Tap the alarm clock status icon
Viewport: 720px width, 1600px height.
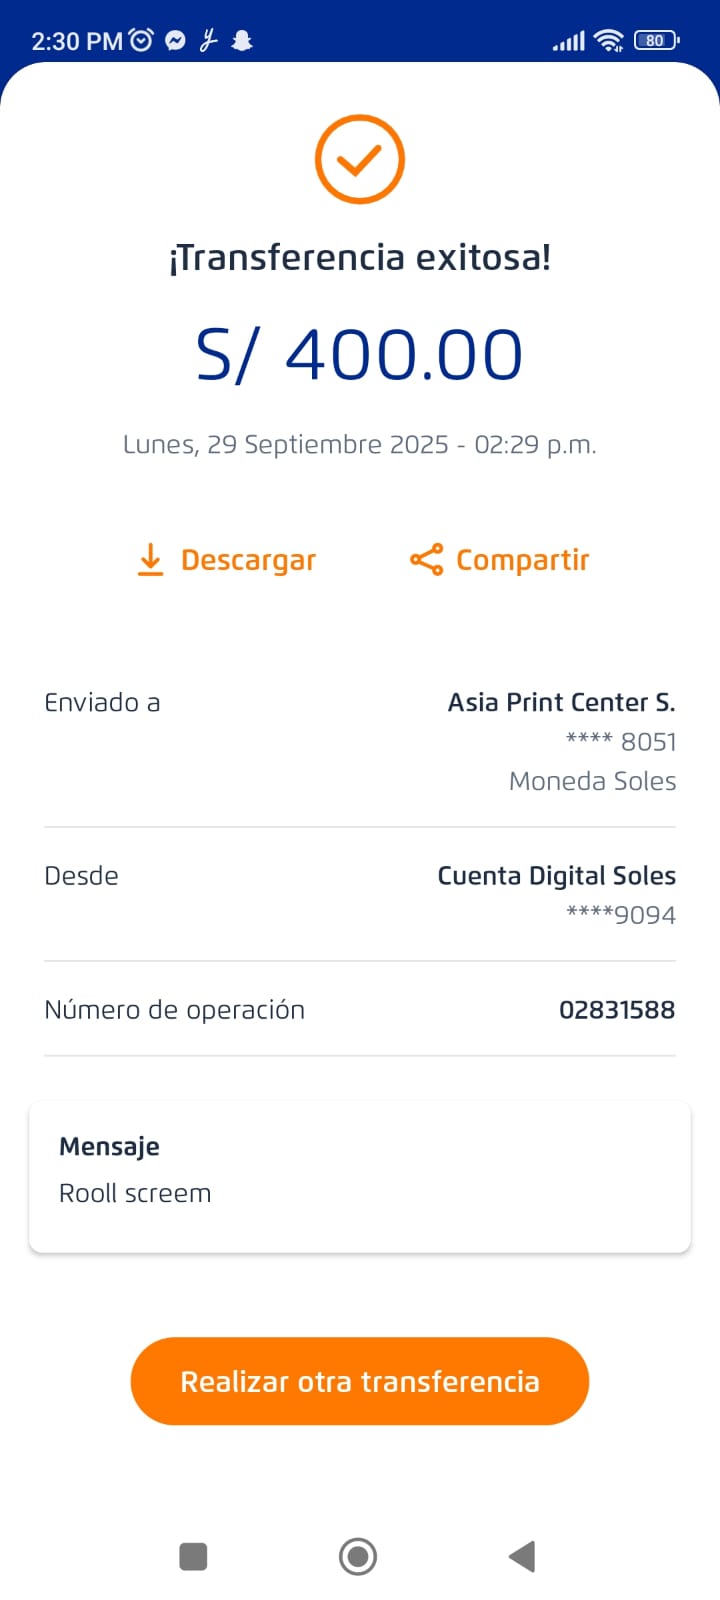tap(142, 40)
